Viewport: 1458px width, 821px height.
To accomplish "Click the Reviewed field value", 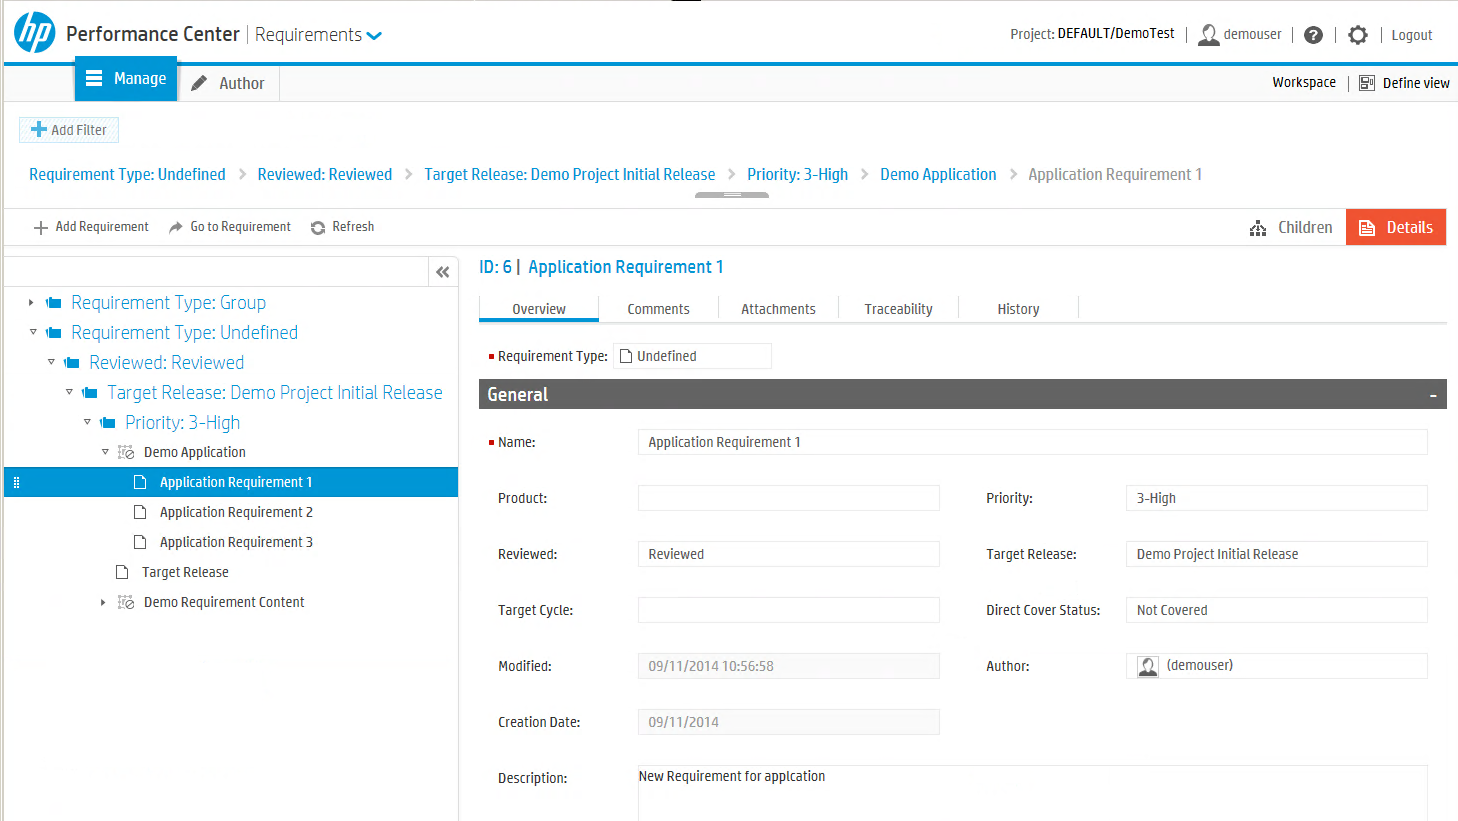I will click(789, 554).
